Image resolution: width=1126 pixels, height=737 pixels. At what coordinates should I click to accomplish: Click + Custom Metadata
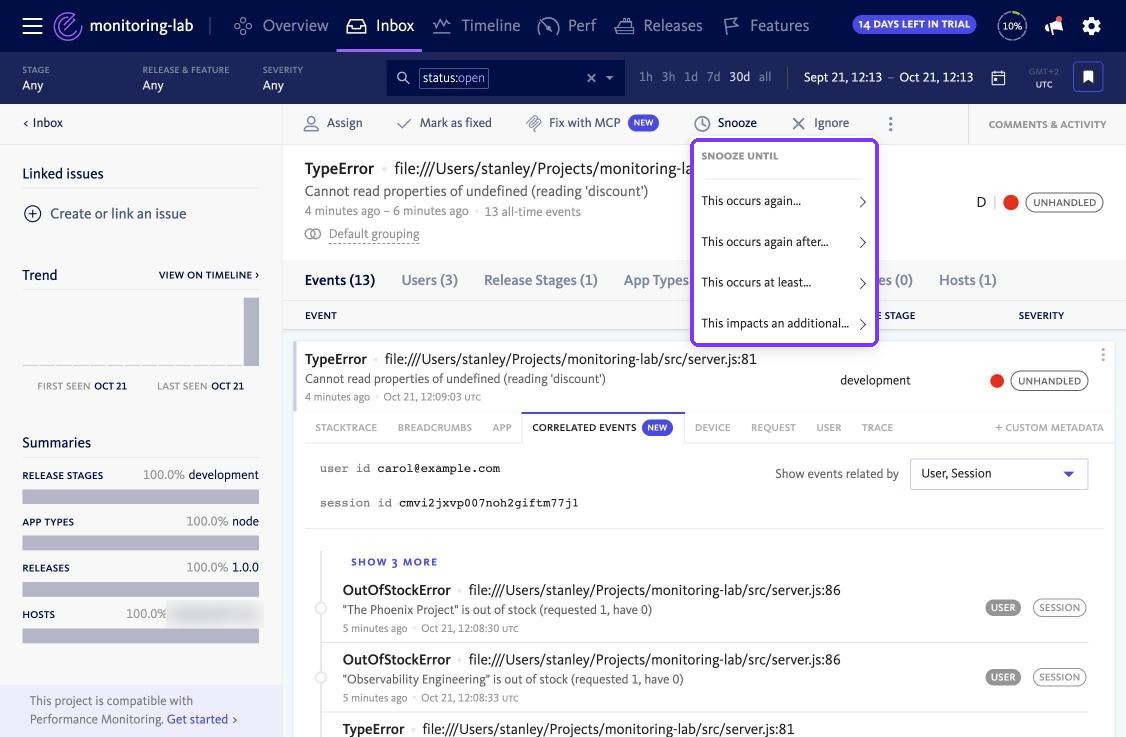(x=1048, y=427)
